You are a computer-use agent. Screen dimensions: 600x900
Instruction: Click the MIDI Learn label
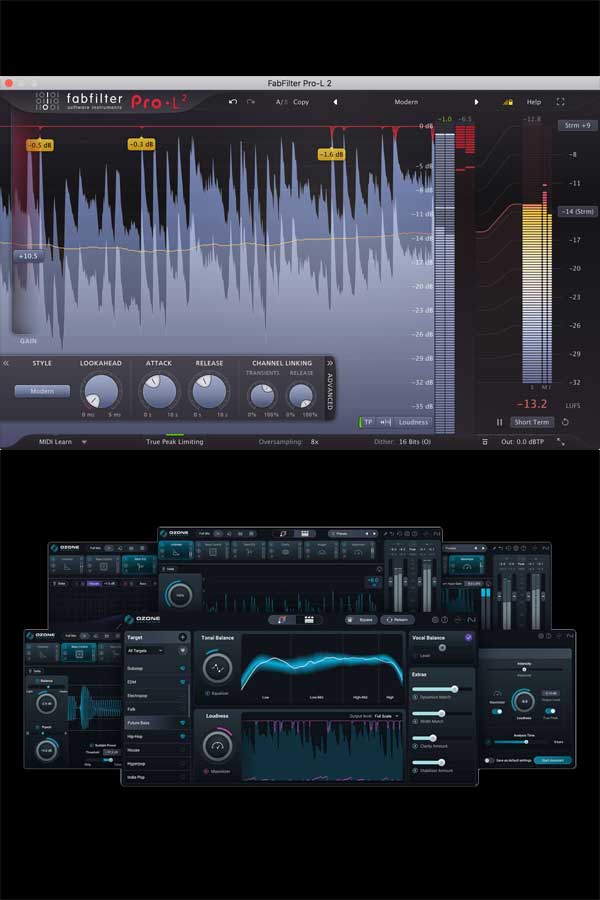55,442
